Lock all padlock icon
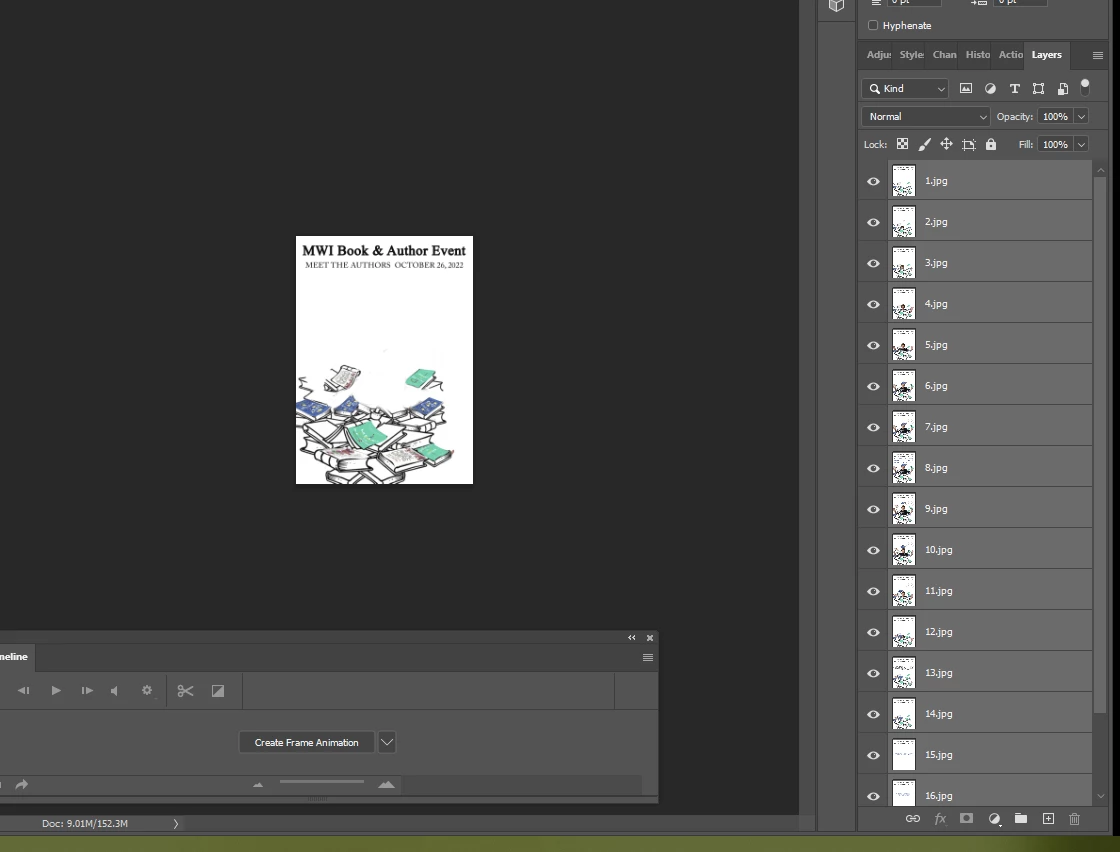 [991, 144]
